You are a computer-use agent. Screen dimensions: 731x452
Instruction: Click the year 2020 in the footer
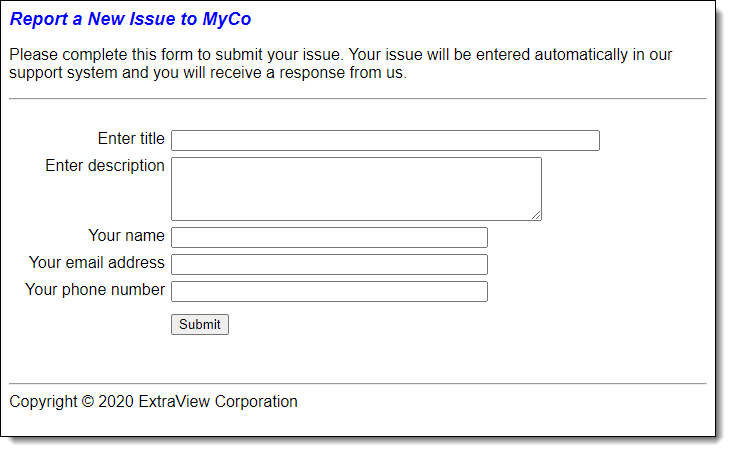(x=116, y=401)
